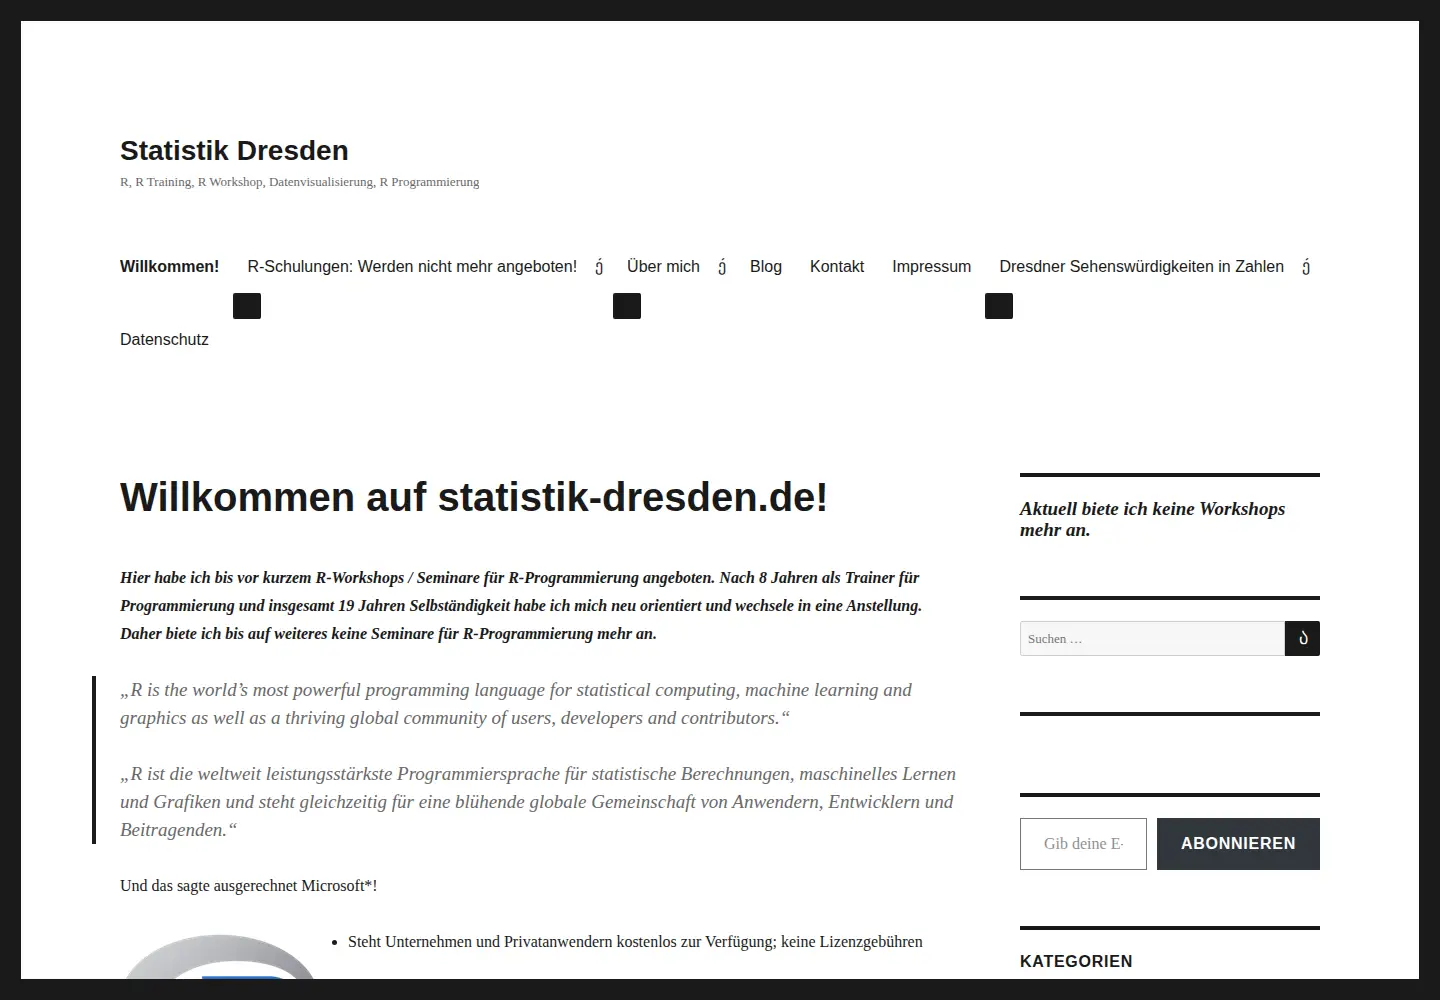Focus the Suchen search field
Image resolution: width=1440 pixels, height=1000 pixels.
click(1152, 638)
